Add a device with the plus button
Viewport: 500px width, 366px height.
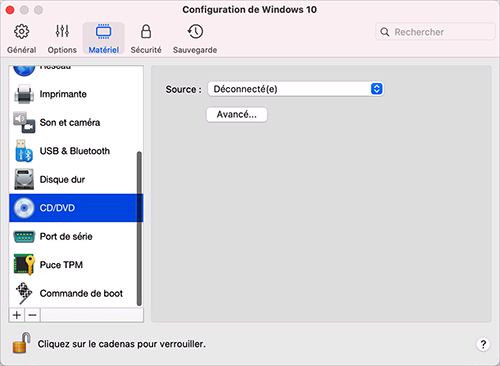(17, 315)
